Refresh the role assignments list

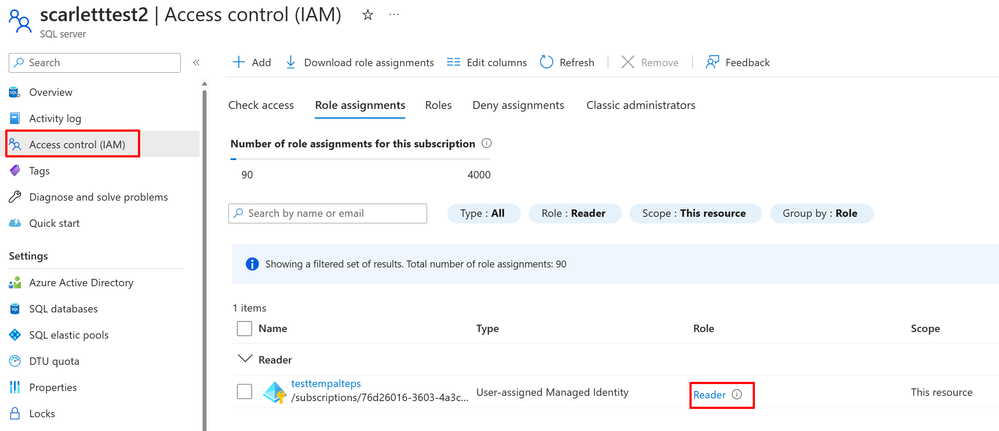click(x=567, y=62)
